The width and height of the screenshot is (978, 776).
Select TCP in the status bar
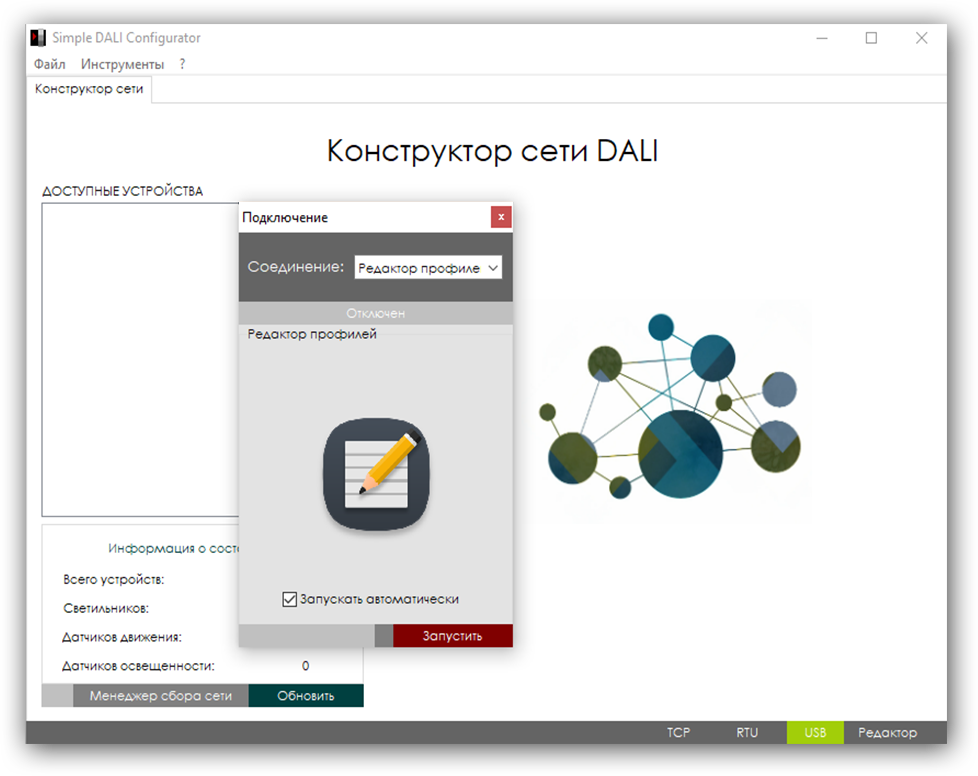click(679, 732)
